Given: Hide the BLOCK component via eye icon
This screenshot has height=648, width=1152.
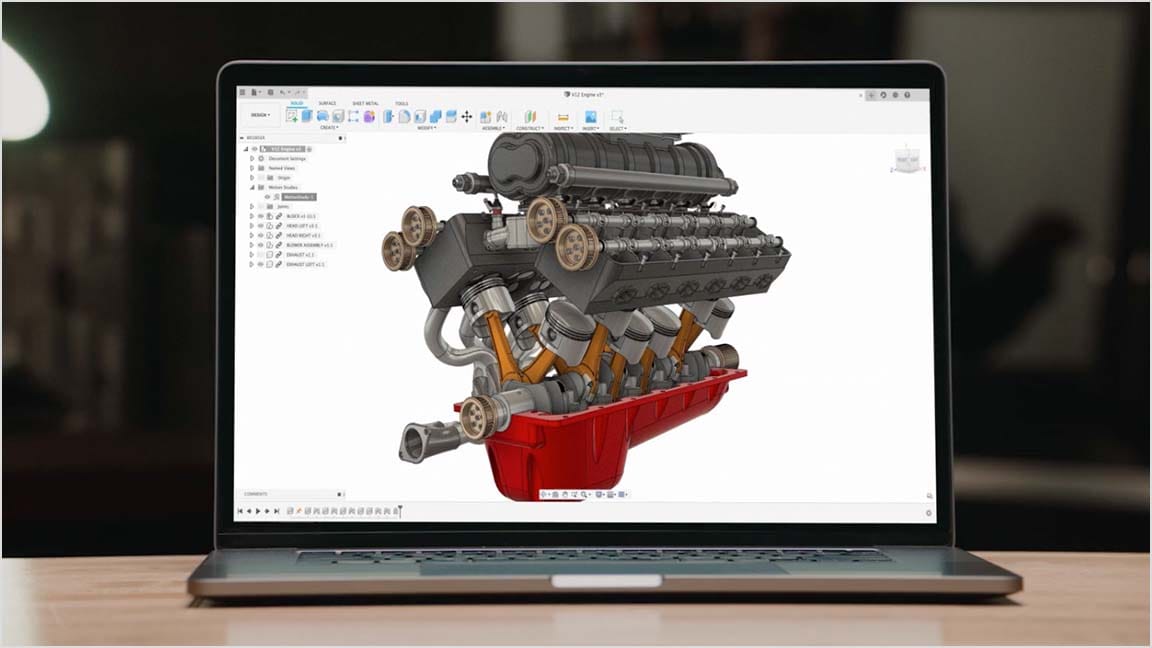Looking at the screenshot, I should click(x=260, y=216).
